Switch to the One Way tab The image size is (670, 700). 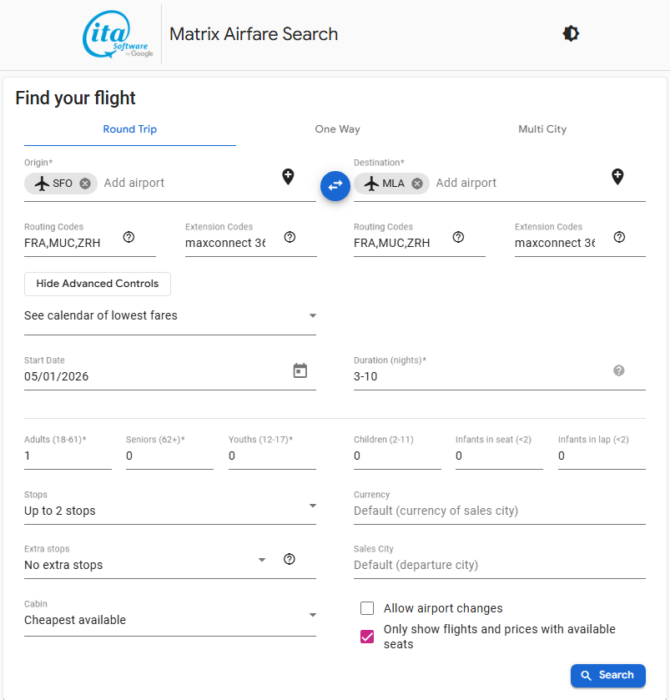click(x=337, y=129)
